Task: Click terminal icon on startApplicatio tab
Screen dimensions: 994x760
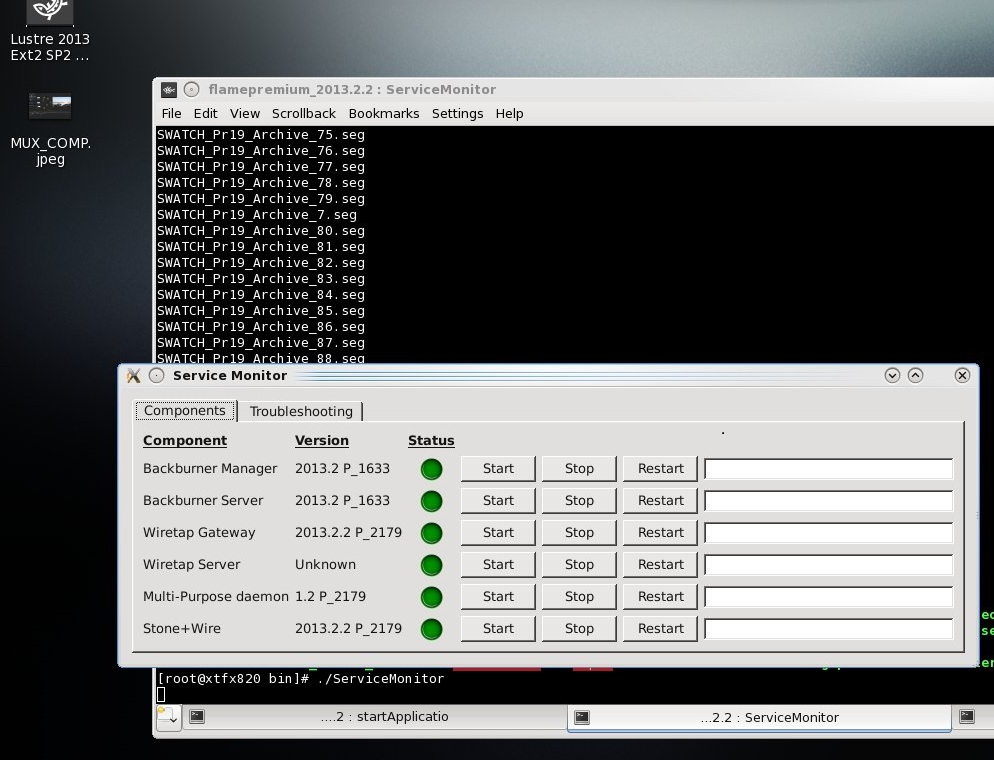Action: coord(197,717)
